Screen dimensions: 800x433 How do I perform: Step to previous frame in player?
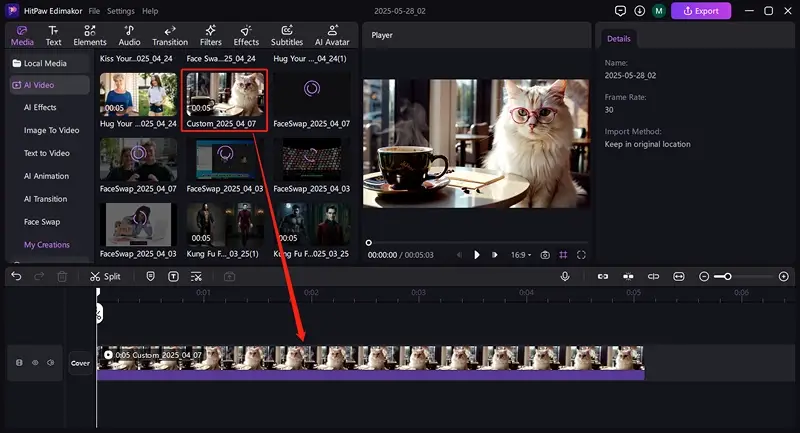coord(459,254)
